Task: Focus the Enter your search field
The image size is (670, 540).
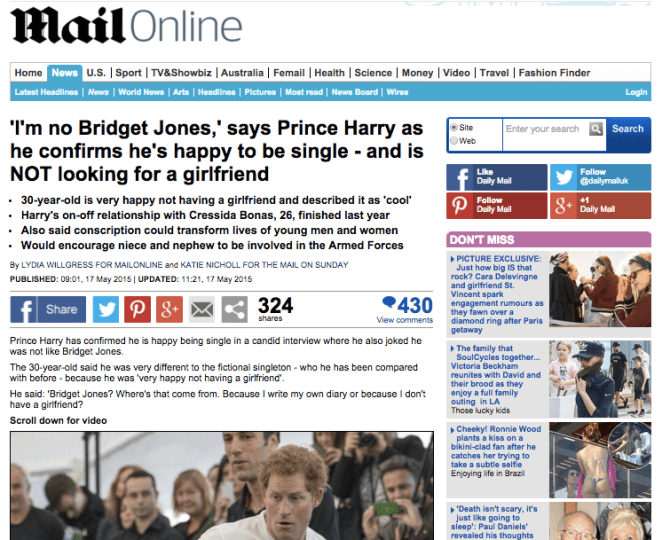Action: (547, 129)
